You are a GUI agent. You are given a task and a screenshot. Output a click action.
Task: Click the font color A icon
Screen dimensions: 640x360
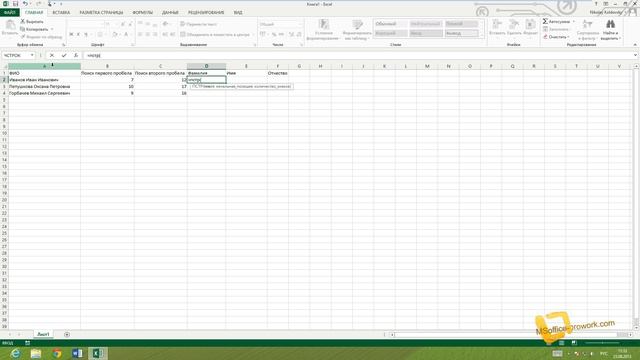(x=126, y=35)
